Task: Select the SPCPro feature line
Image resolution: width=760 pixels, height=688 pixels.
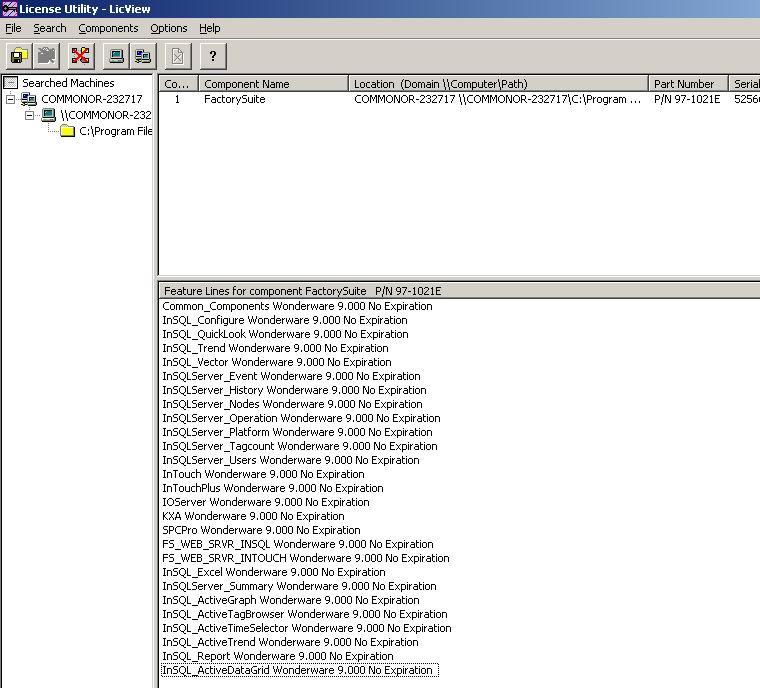Action: [x=261, y=531]
